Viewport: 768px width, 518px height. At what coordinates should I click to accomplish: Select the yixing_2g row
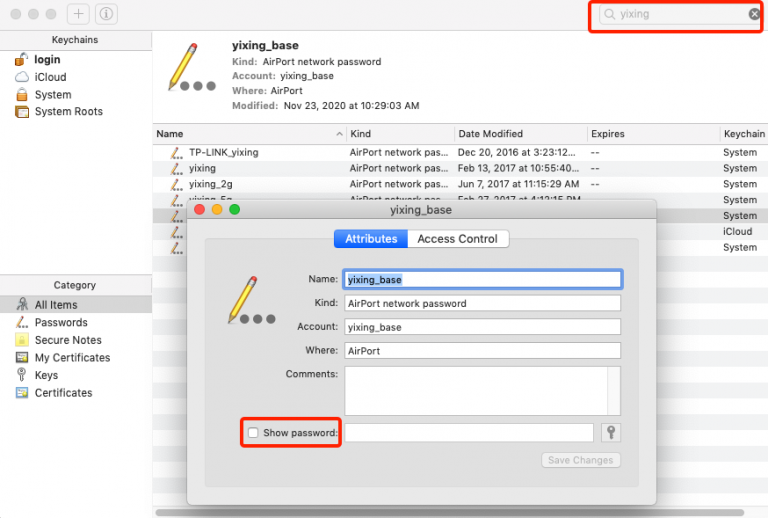[460, 184]
